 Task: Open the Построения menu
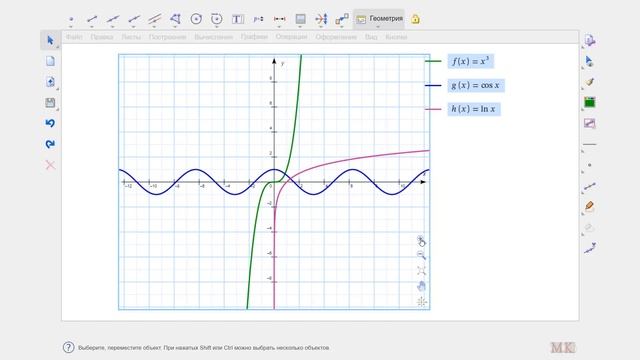click(167, 37)
